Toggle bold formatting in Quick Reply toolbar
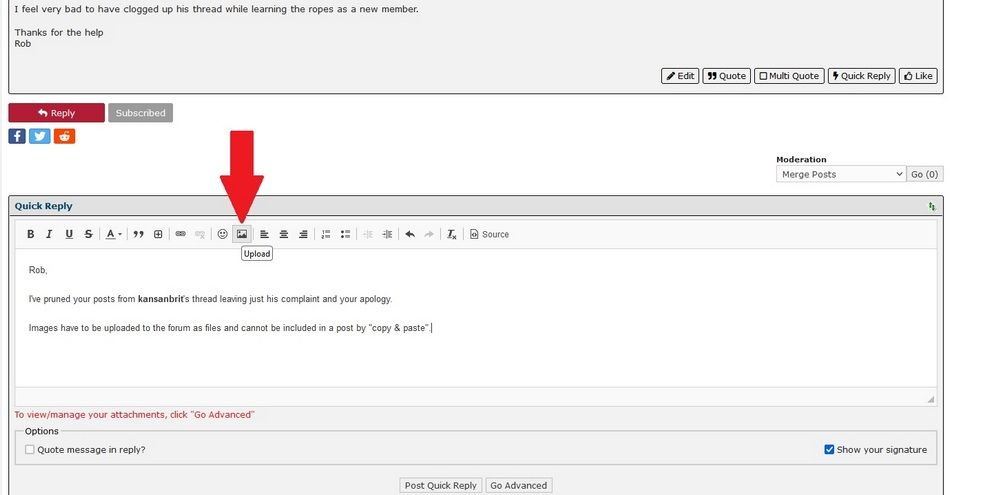The height and width of the screenshot is (495, 1000). (x=30, y=234)
